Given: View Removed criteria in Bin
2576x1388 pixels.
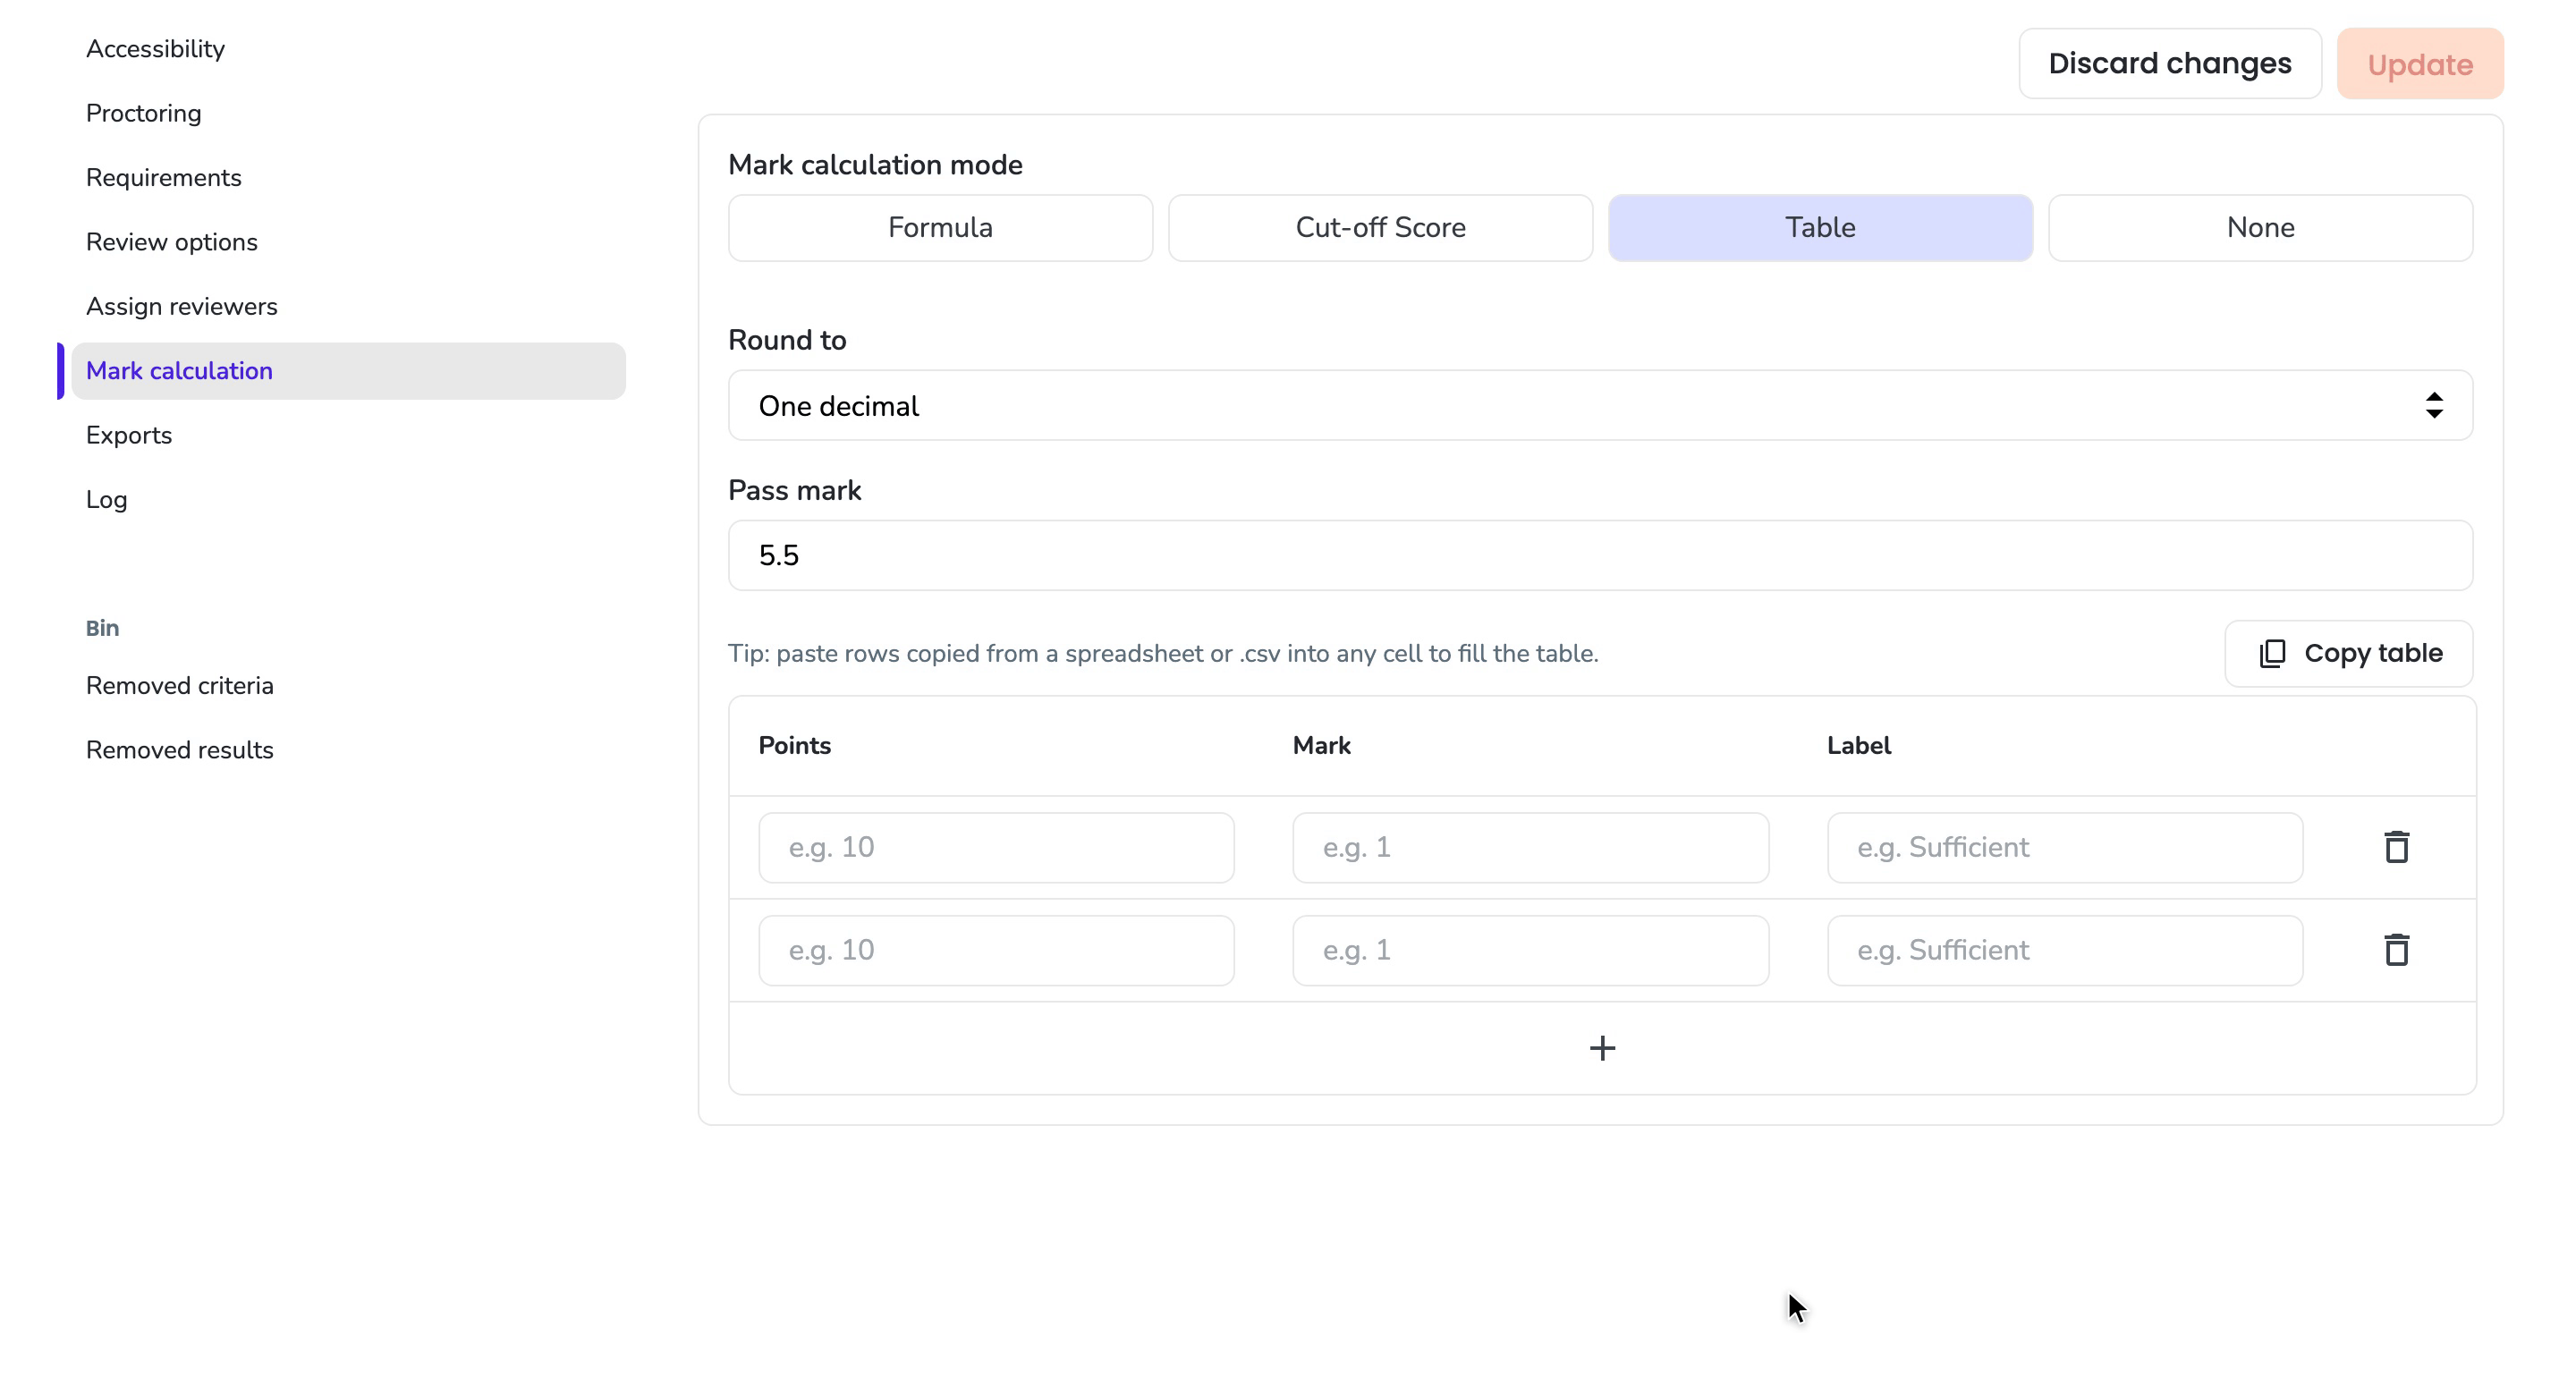Looking at the screenshot, I should pos(179,685).
